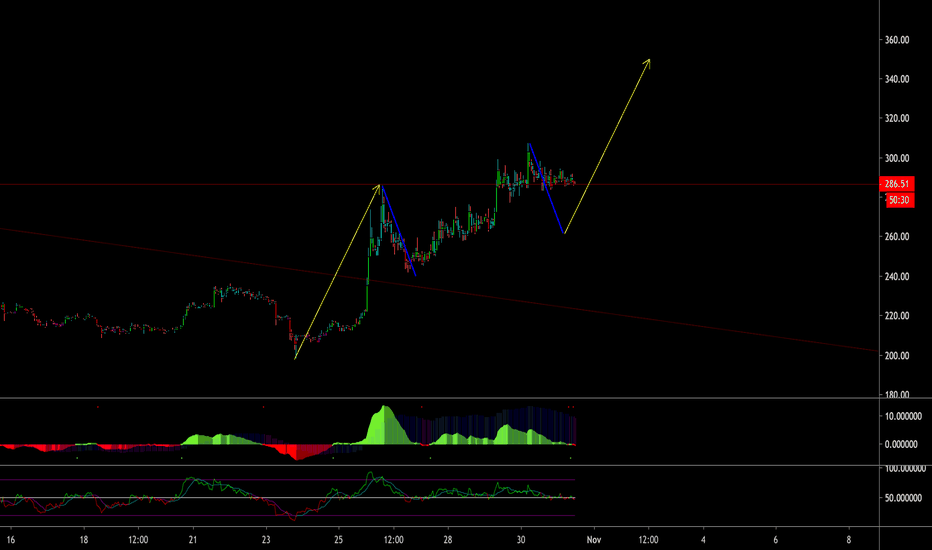
Task: Select the yellow projection arrow pointing toward 350
Action: pos(607,146)
